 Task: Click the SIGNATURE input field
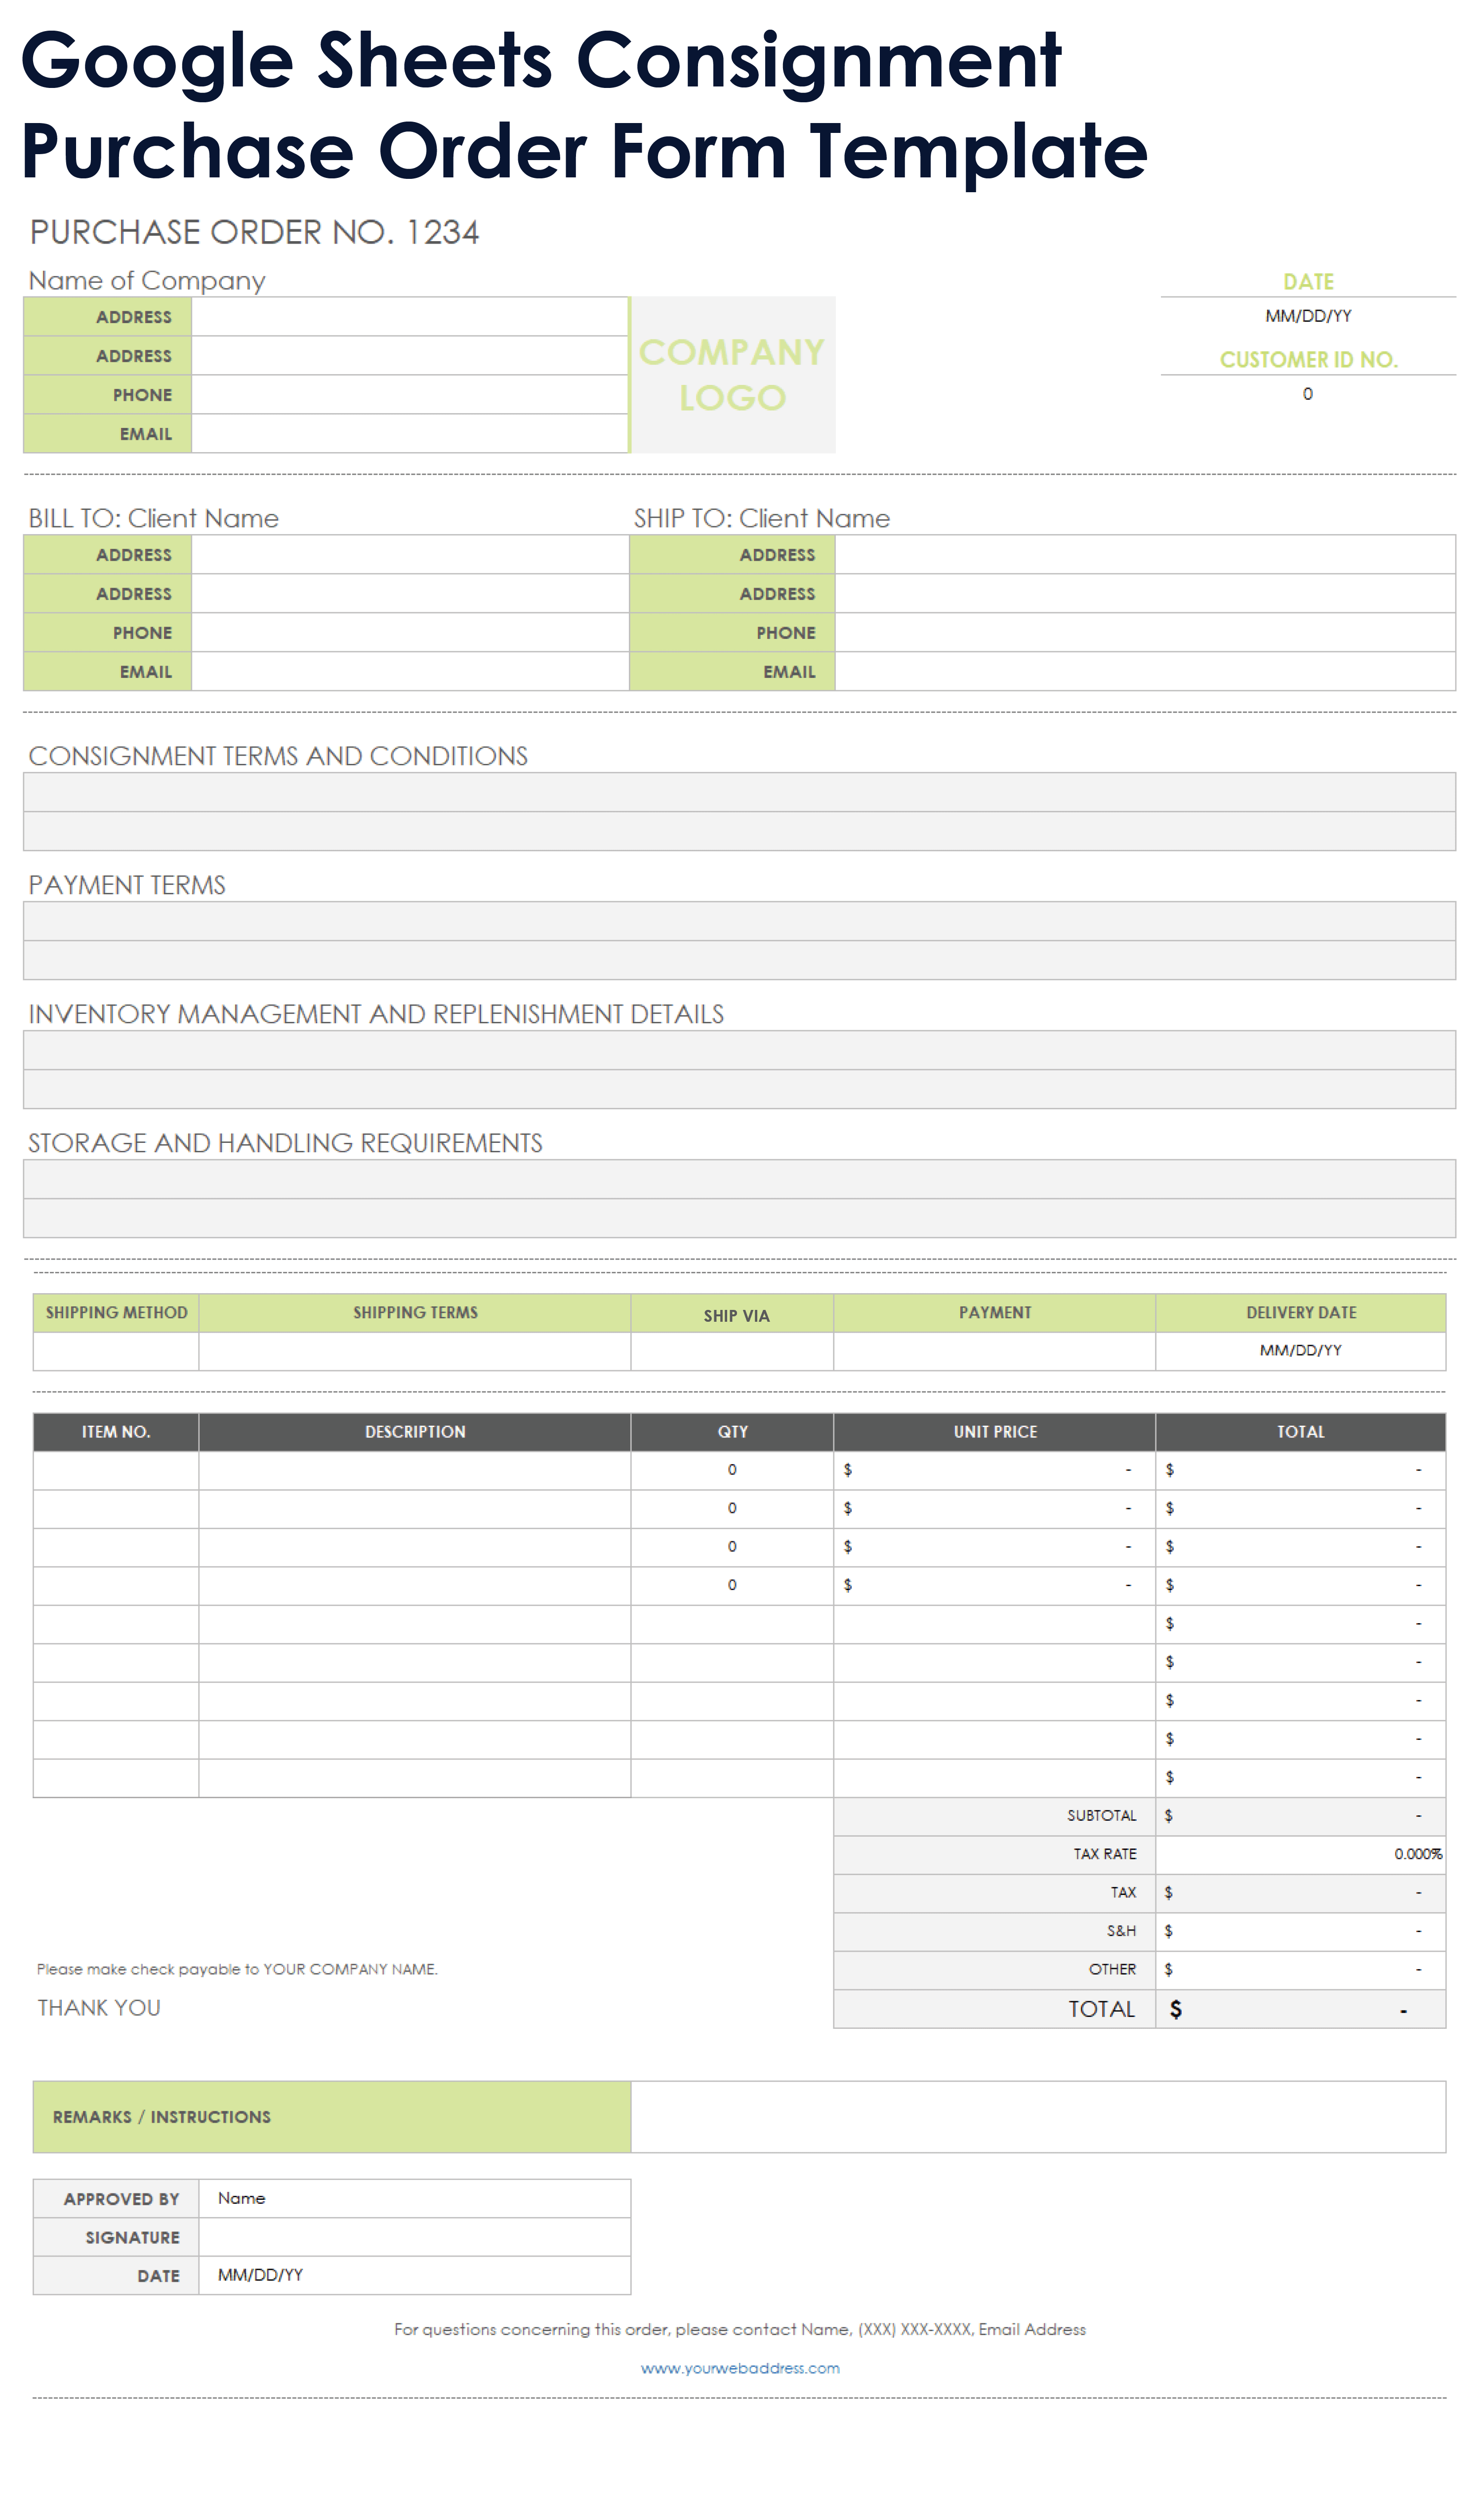[415, 2237]
